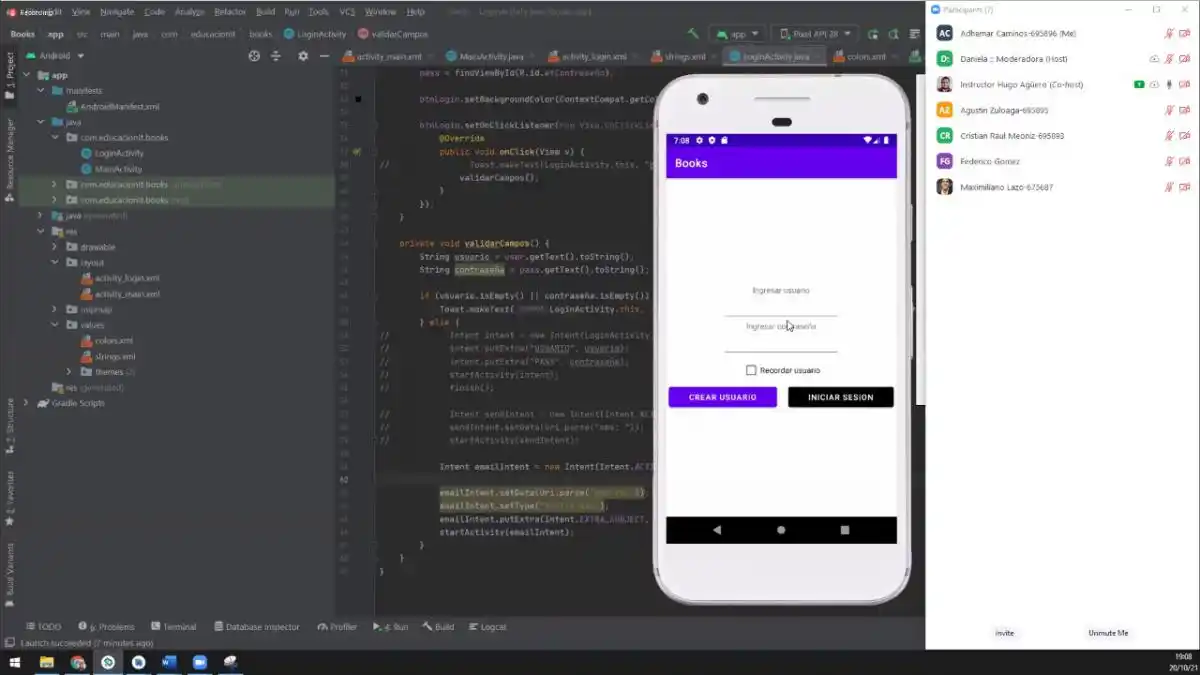Click Invite in the participants panel
Screen dimensions: 1200x675
[1005, 632]
